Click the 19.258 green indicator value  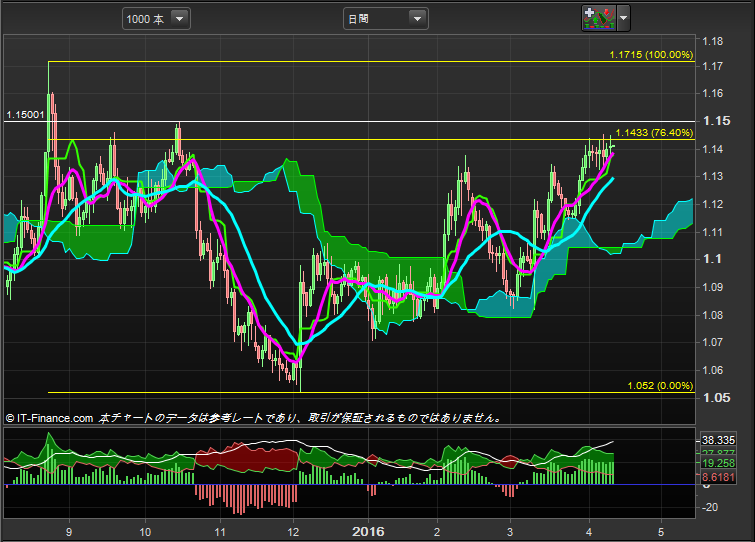click(718, 463)
